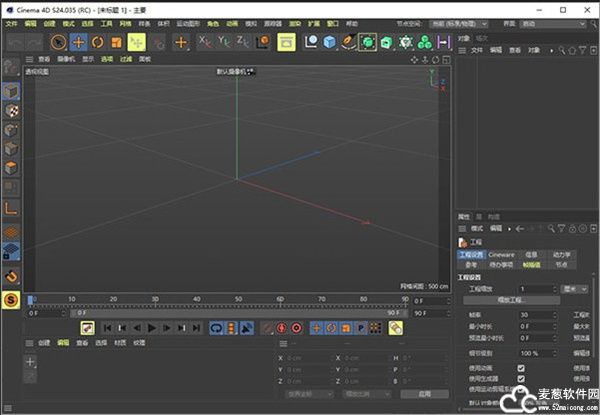Screen dimensions: 600x415
Task: Toggle the 使用生成器 checkbox
Action: coord(521,379)
